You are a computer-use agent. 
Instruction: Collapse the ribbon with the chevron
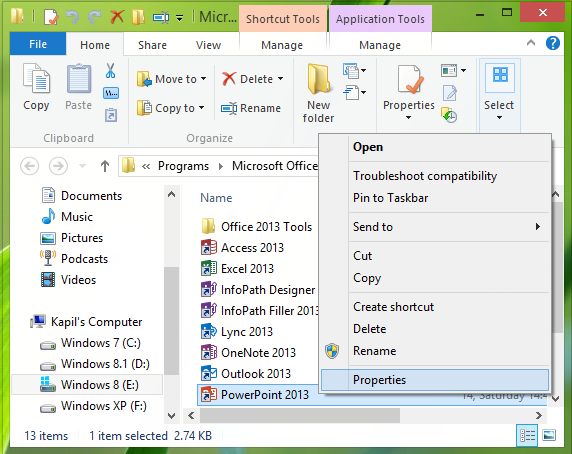point(531,43)
